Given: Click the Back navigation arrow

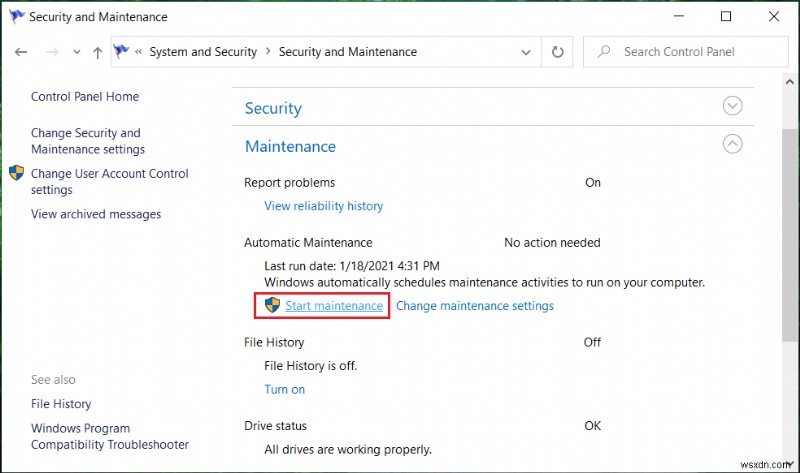Looking at the screenshot, I should point(22,52).
